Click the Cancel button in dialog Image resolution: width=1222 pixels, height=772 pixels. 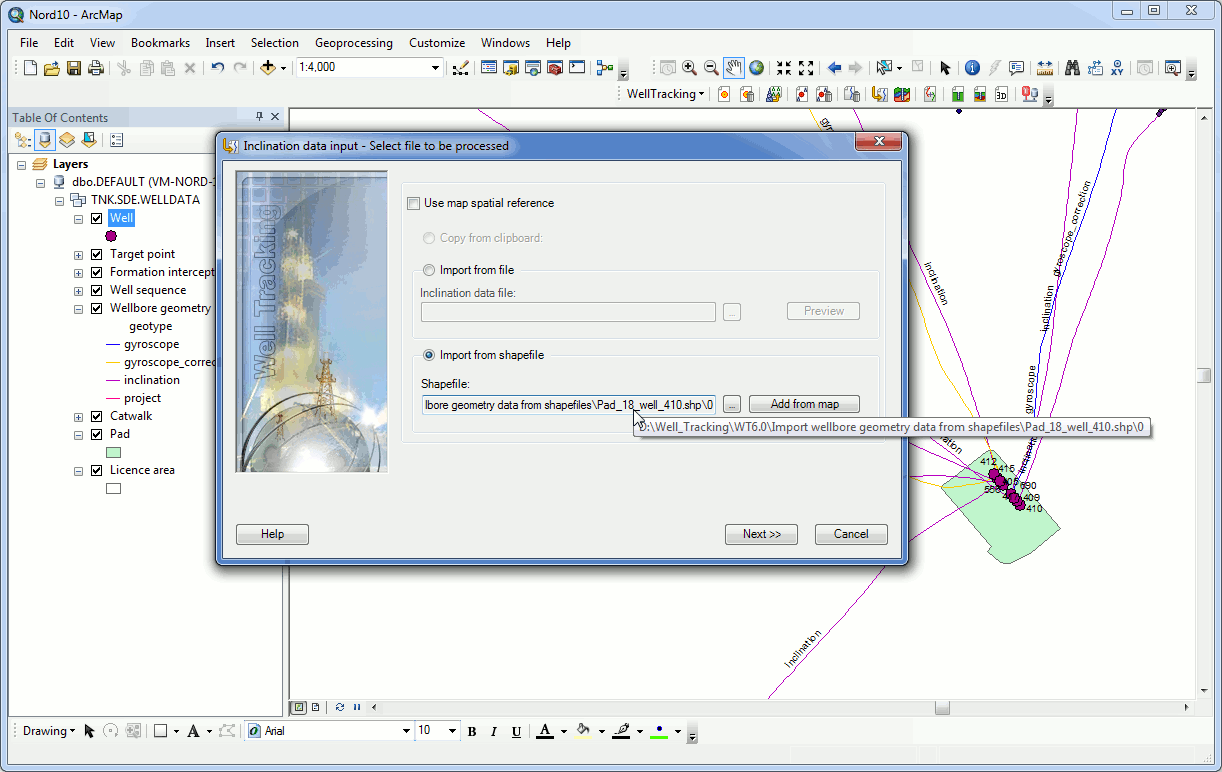851,534
